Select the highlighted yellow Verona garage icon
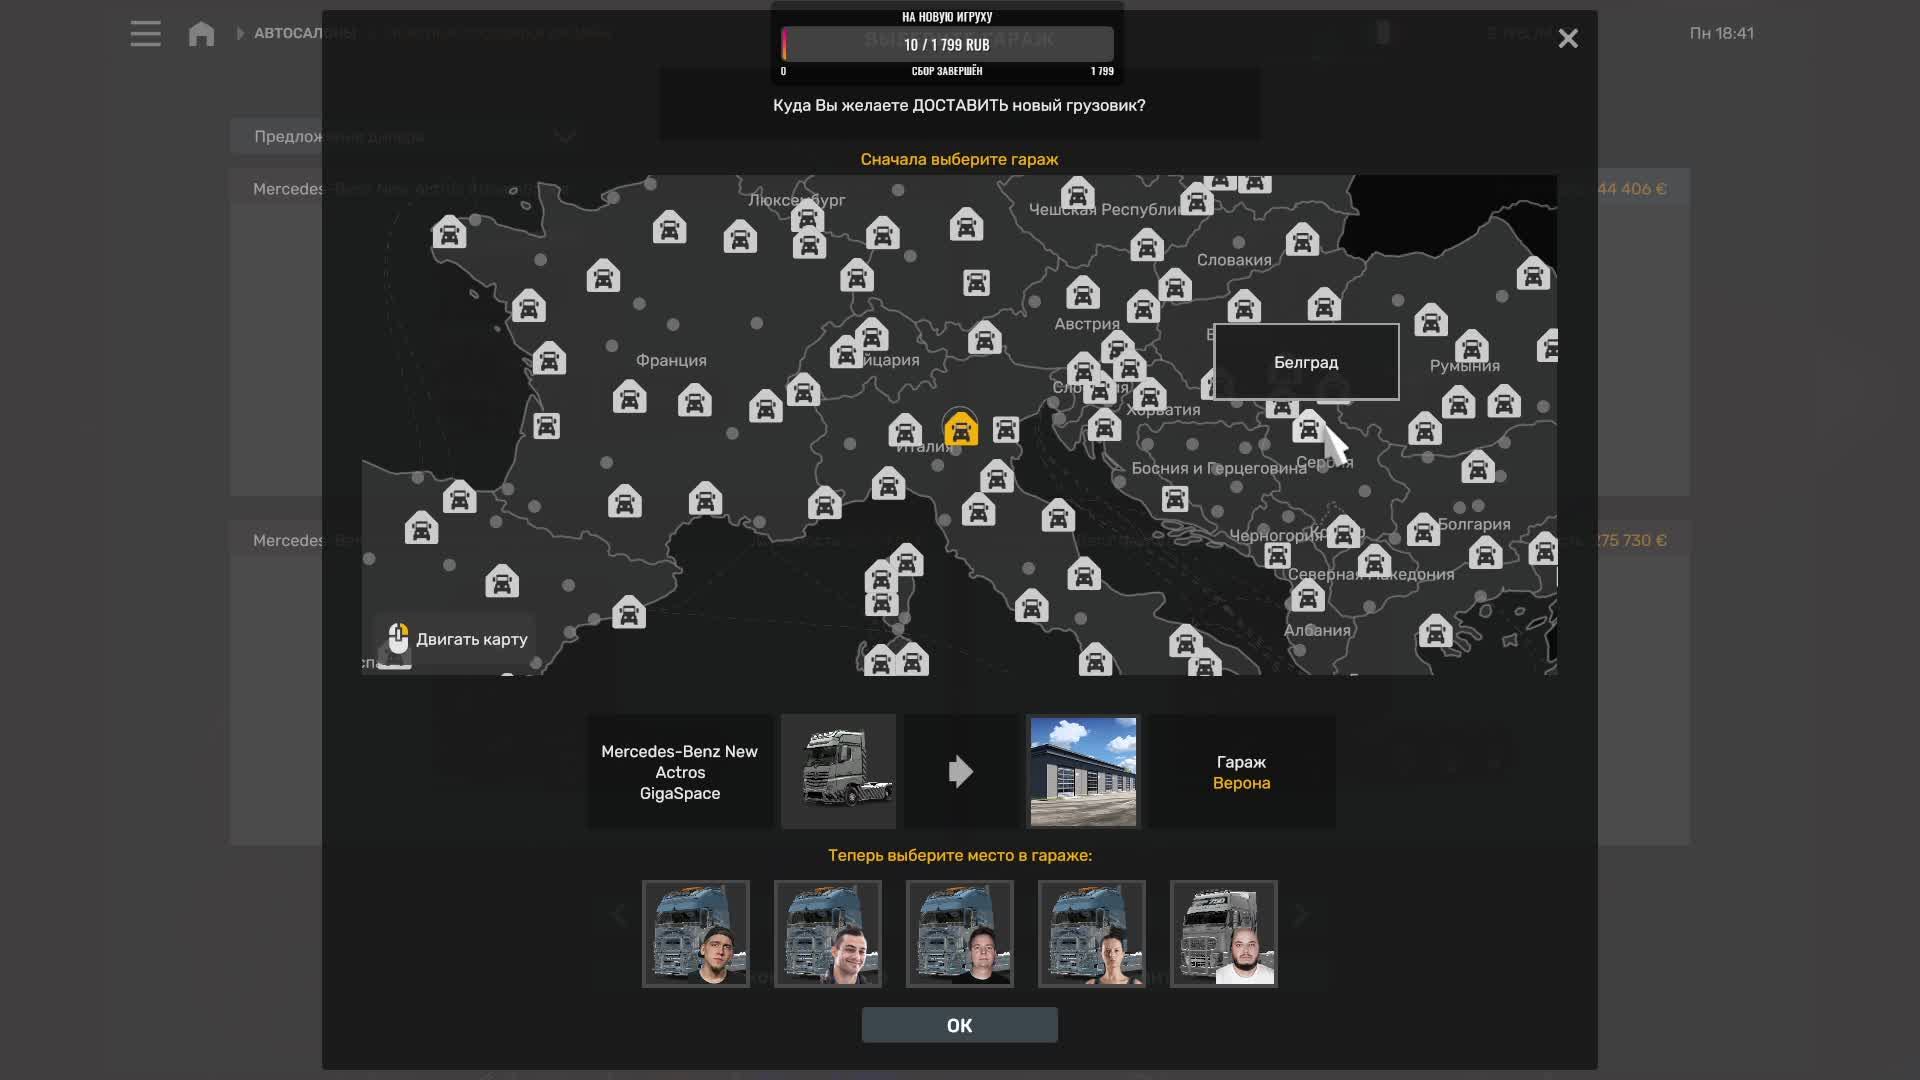The width and height of the screenshot is (1920, 1080). (960, 430)
